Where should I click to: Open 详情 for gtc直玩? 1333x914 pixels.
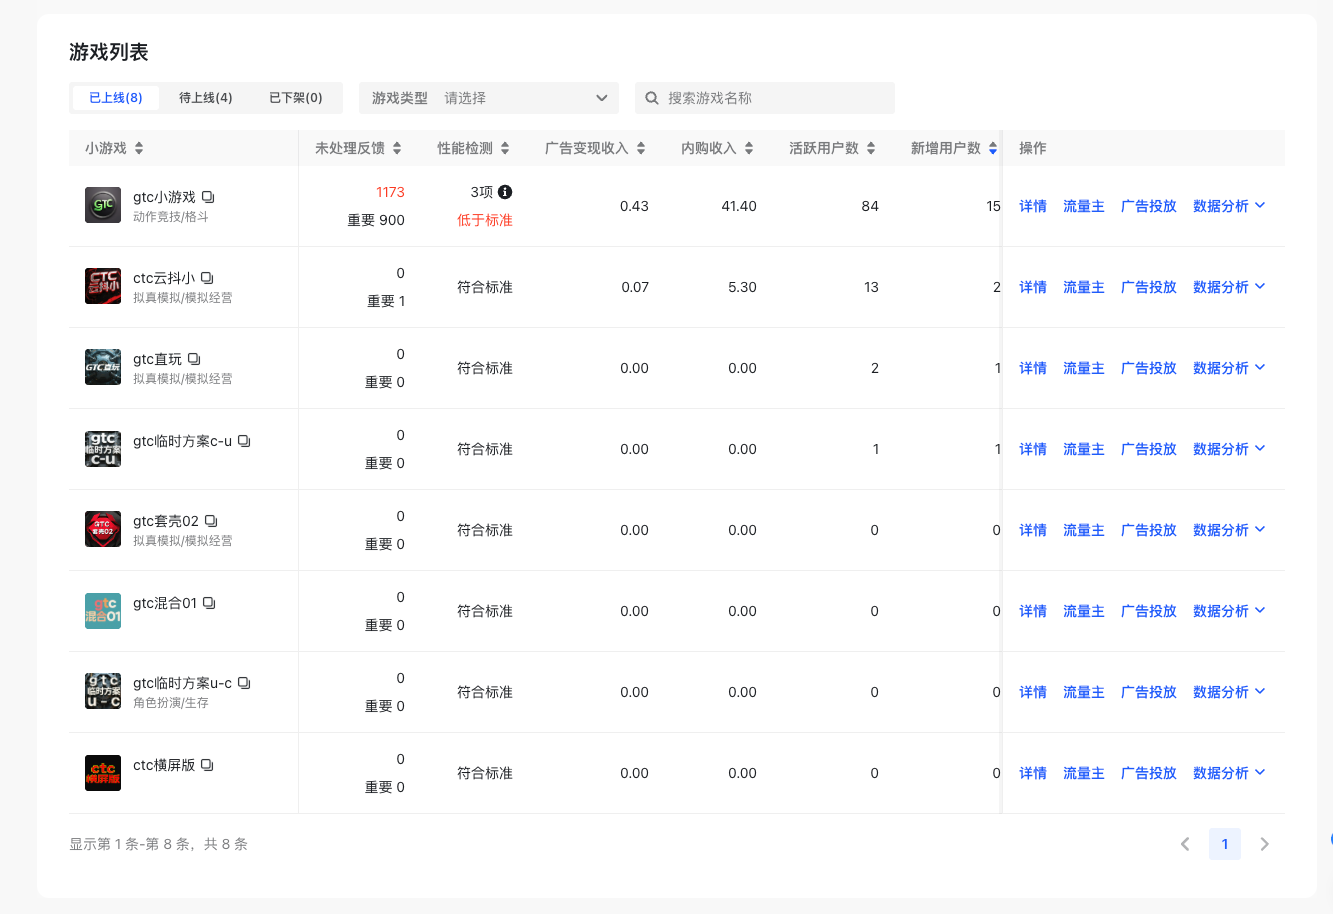pyautogui.click(x=1032, y=368)
